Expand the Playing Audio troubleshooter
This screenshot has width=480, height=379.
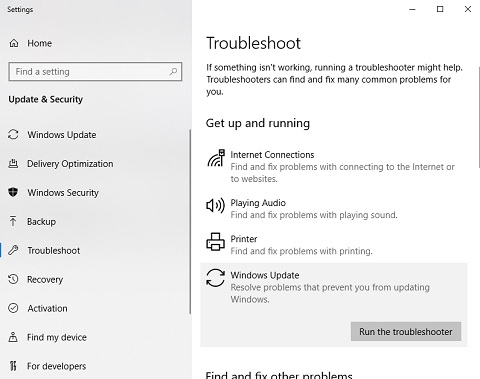coord(333,209)
